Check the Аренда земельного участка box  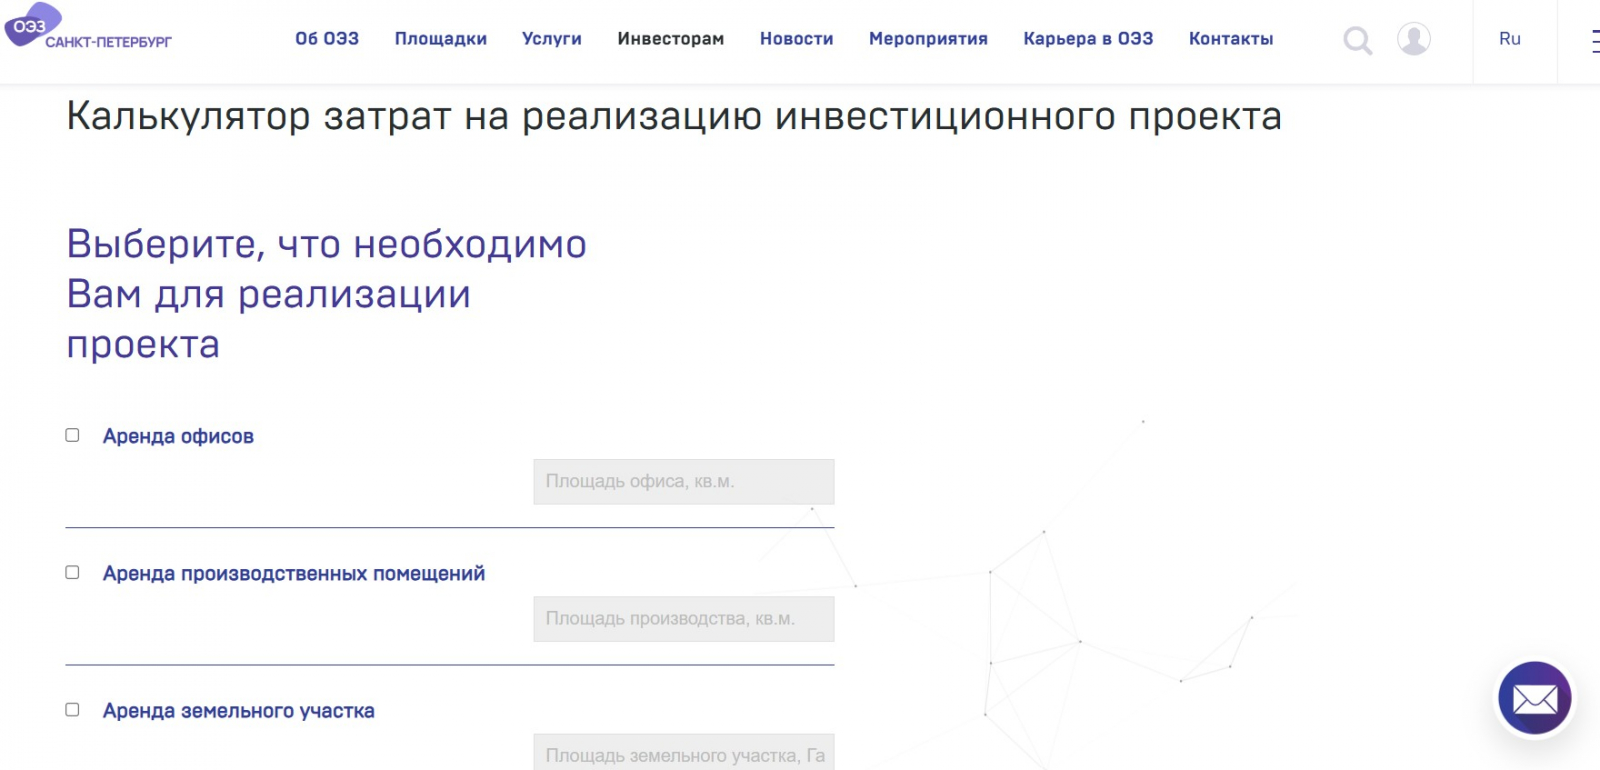pyautogui.click(x=72, y=709)
